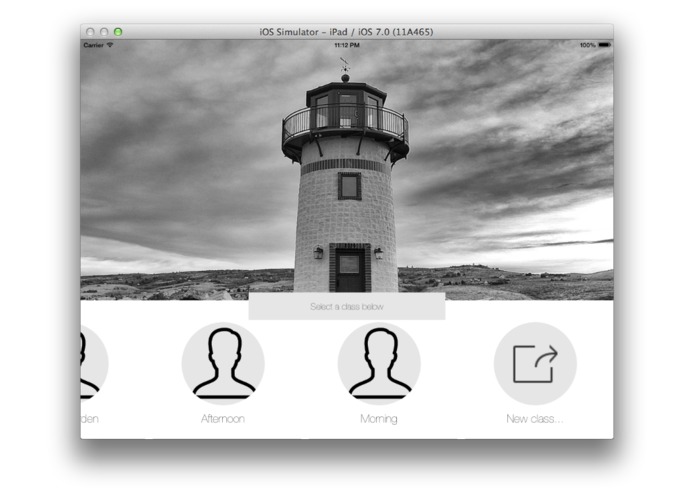This screenshot has height=494, width=695.
Task: Click the Carrier status text
Action: pos(94,45)
